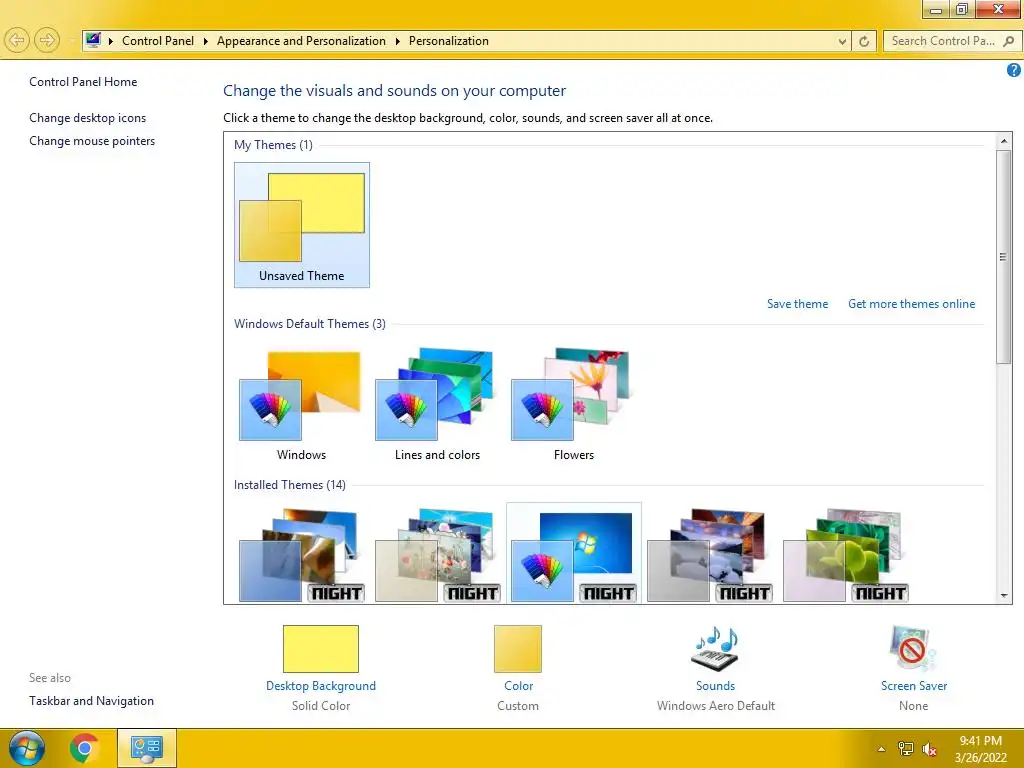
Task: Click the muted volume tray icon
Action: pos(929,749)
